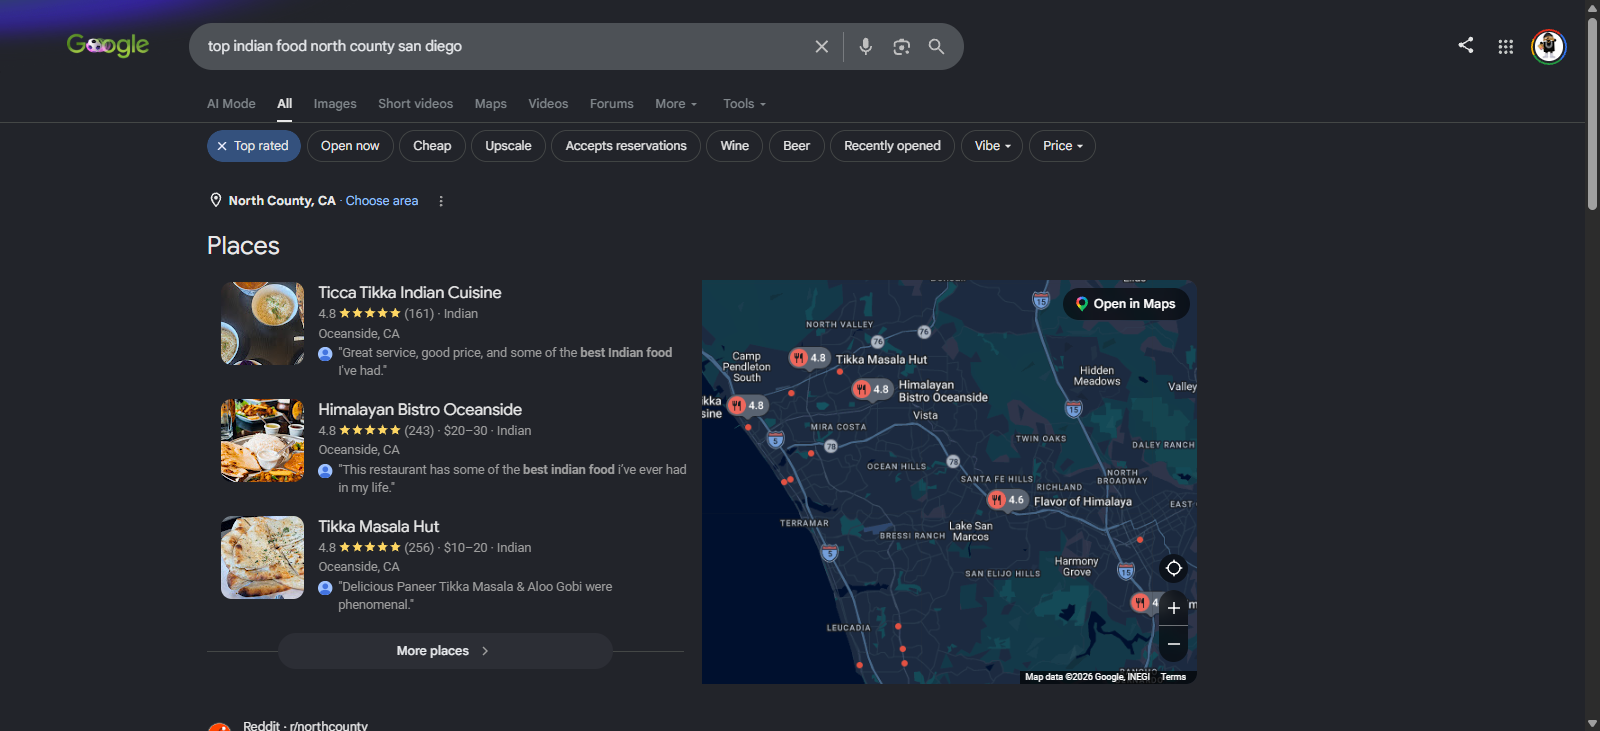Image resolution: width=1600 pixels, height=731 pixels.
Task: Expand the Vibe filter dropdown
Action: [x=992, y=146]
